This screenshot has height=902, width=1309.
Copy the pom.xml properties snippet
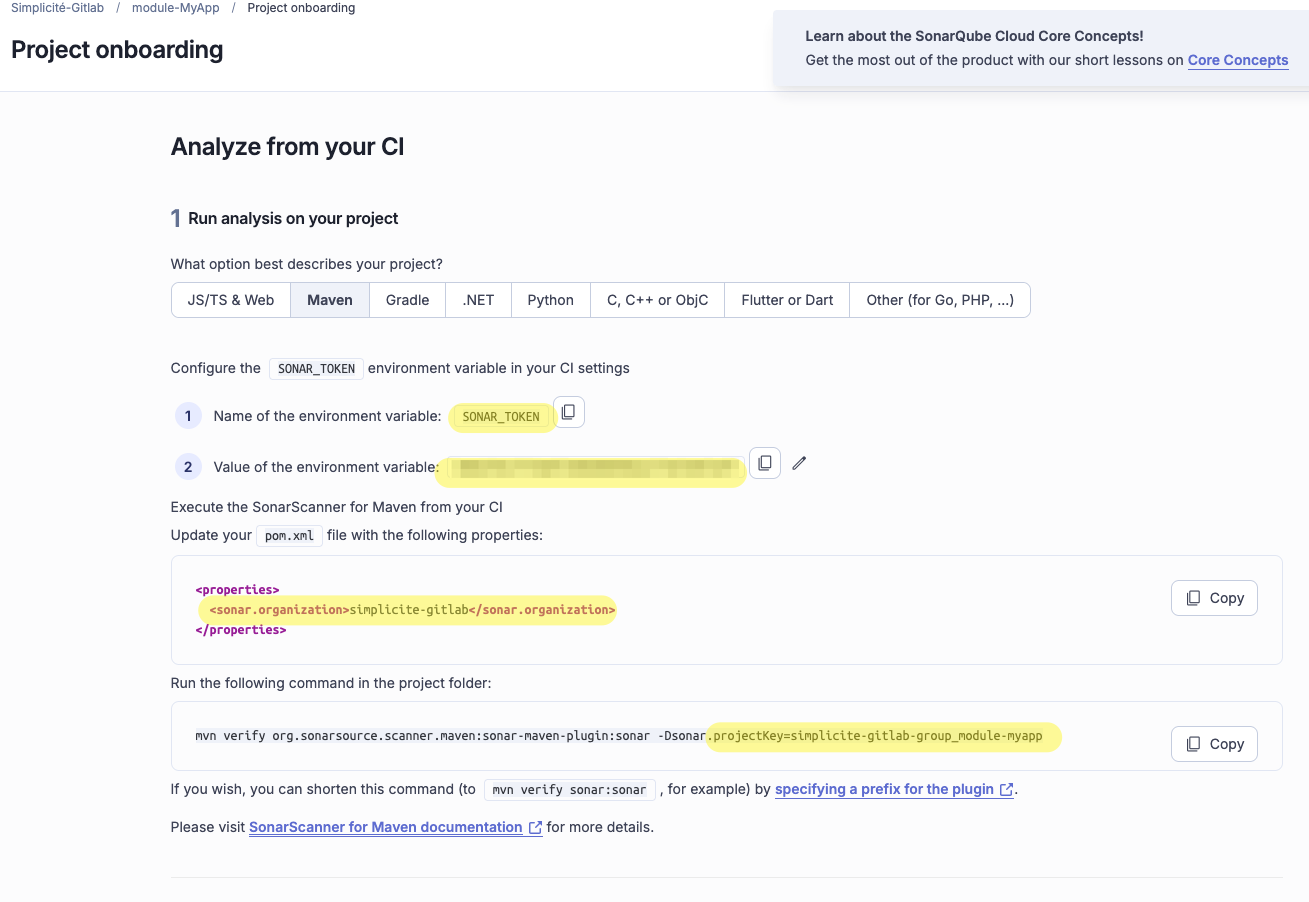[x=1214, y=598]
